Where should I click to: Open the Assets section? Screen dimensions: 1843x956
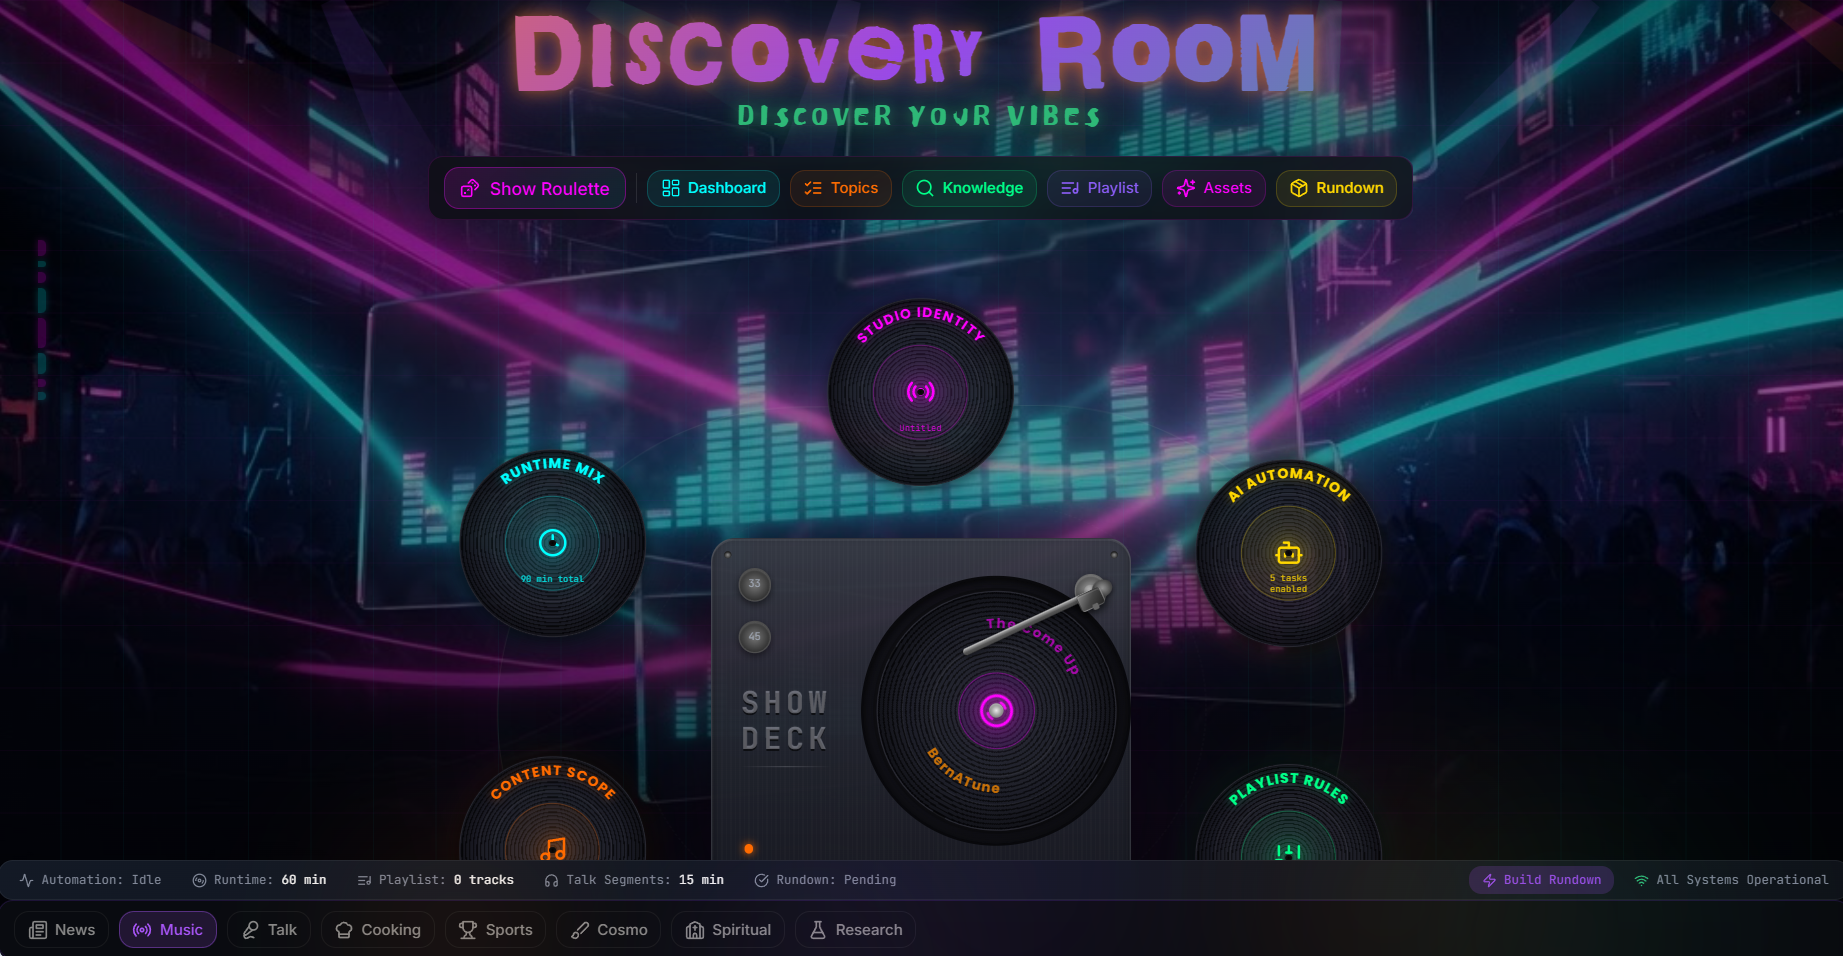pos(1214,188)
